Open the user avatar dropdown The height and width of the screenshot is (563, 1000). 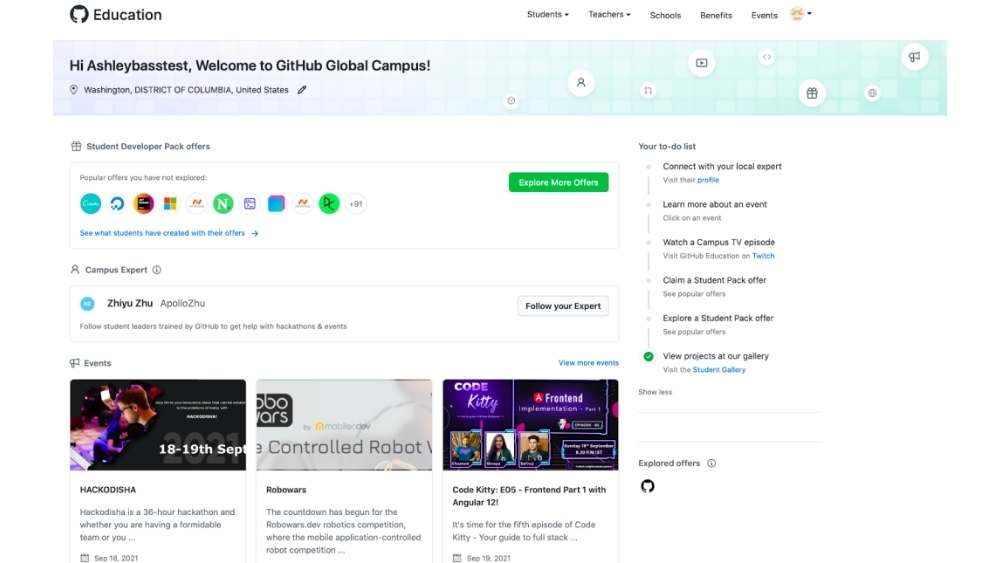800,13
